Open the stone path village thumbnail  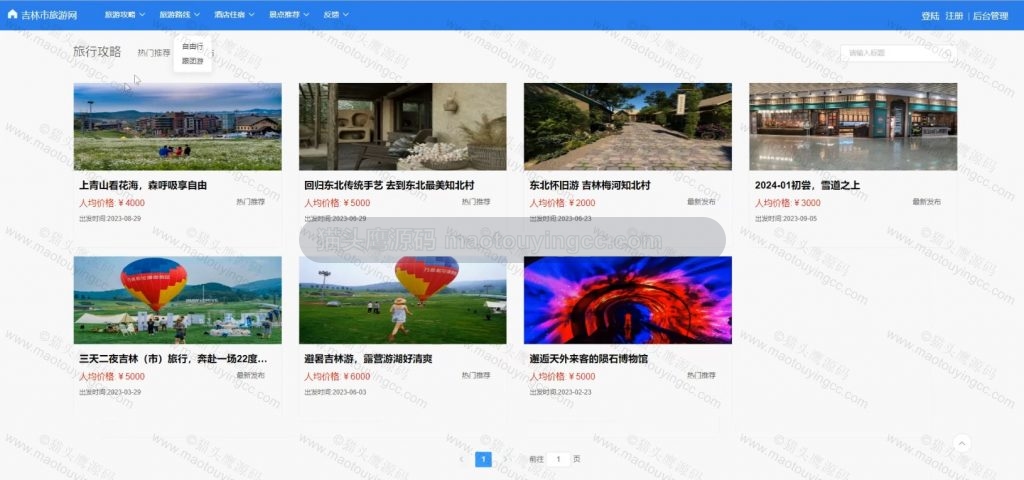[x=628, y=127]
